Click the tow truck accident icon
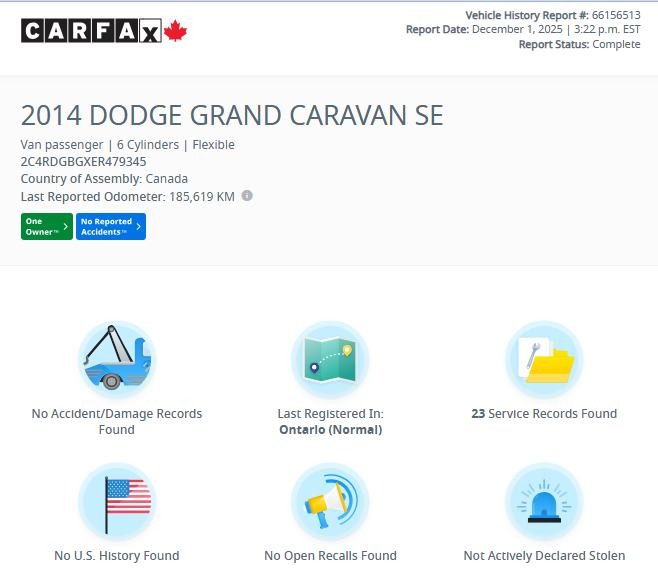The image size is (658, 581). 117,360
